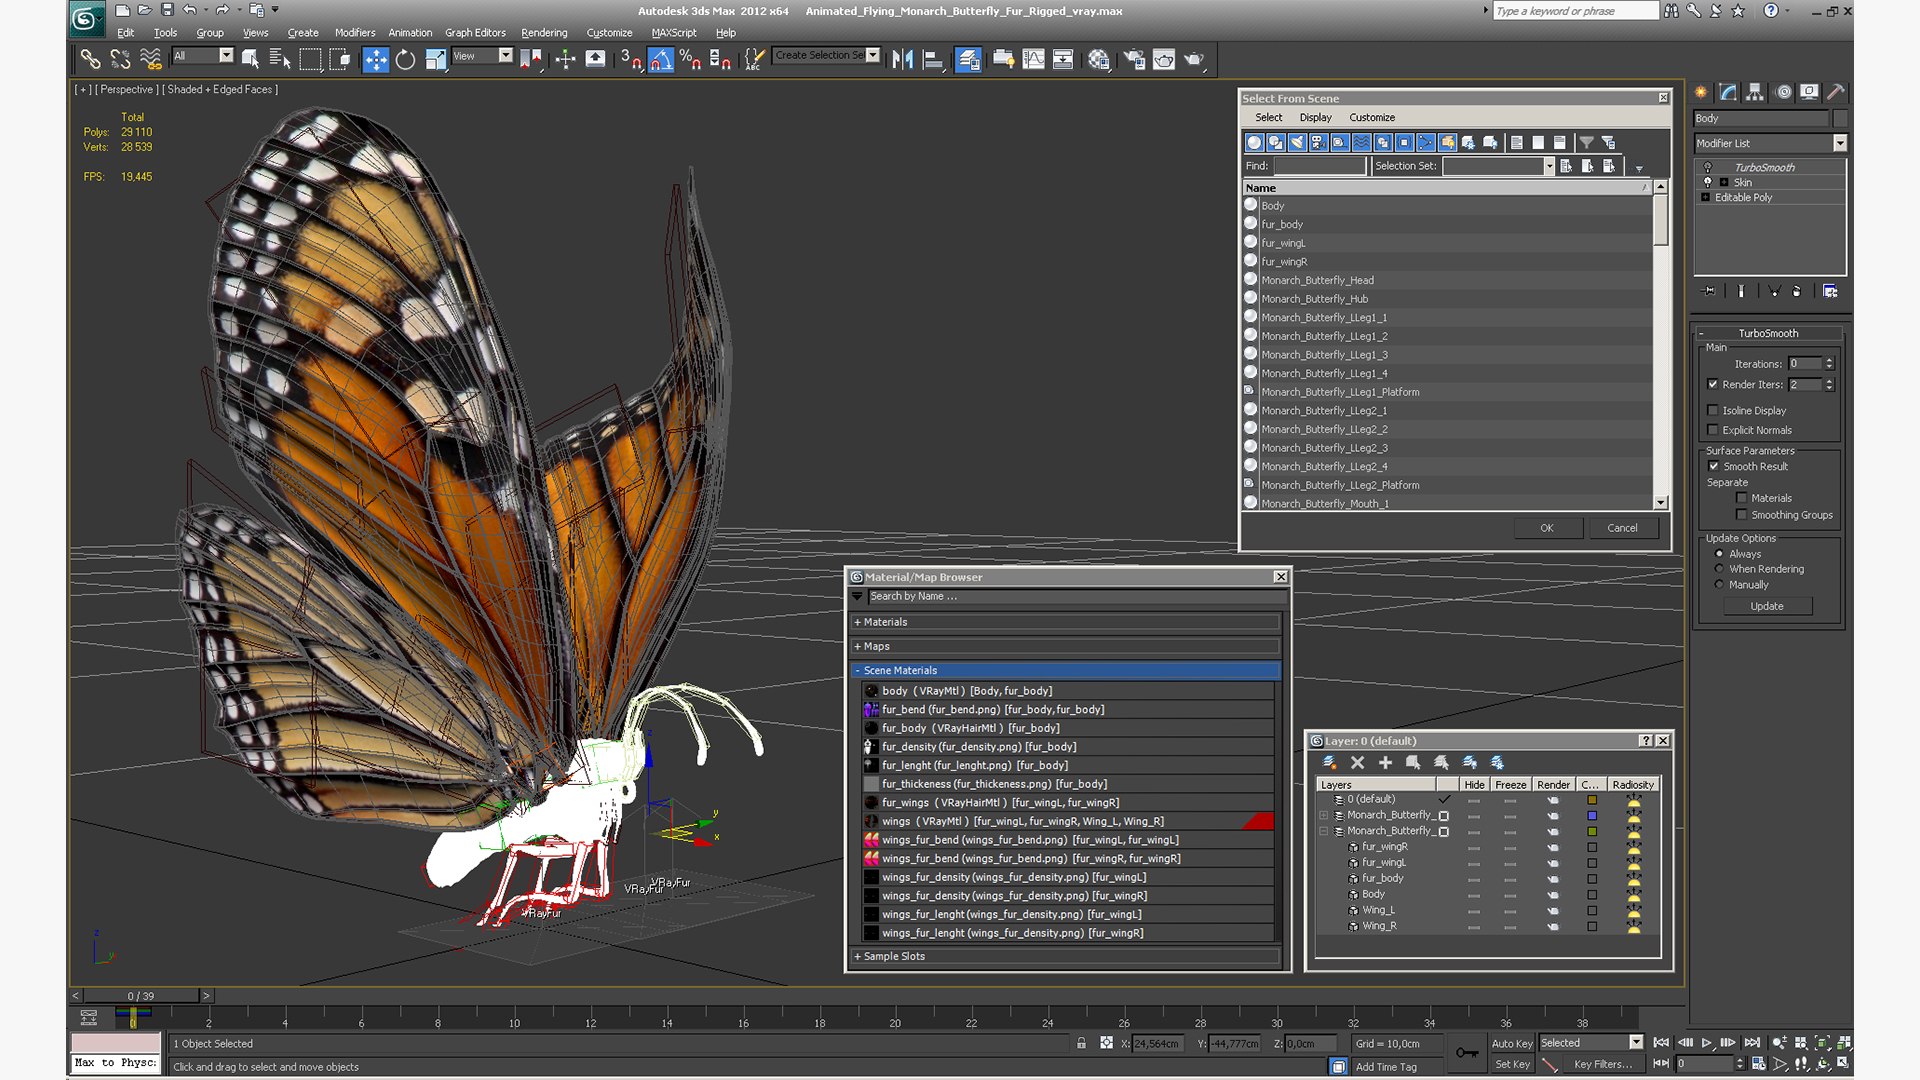Open Display menu in Select From Scene
The image size is (1920, 1080).
click(x=1315, y=118)
